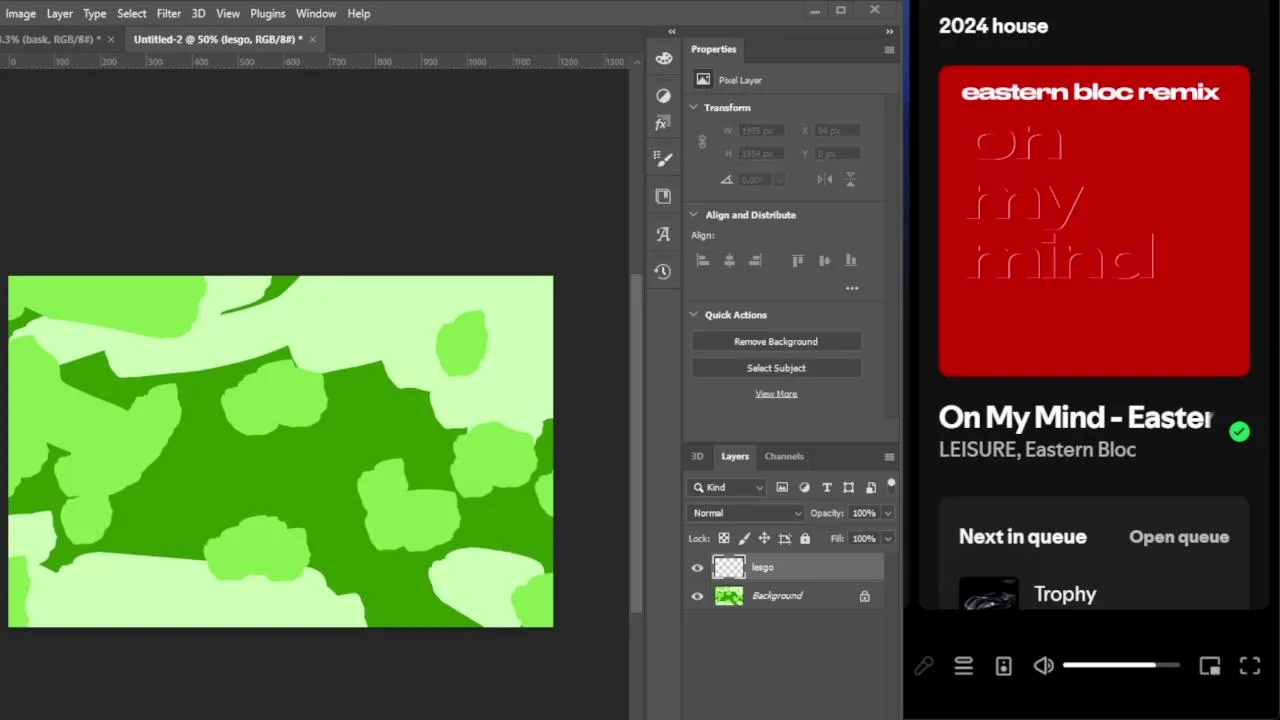The image size is (1280, 720).
Task: Click the View More link
Action: click(x=776, y=394)
